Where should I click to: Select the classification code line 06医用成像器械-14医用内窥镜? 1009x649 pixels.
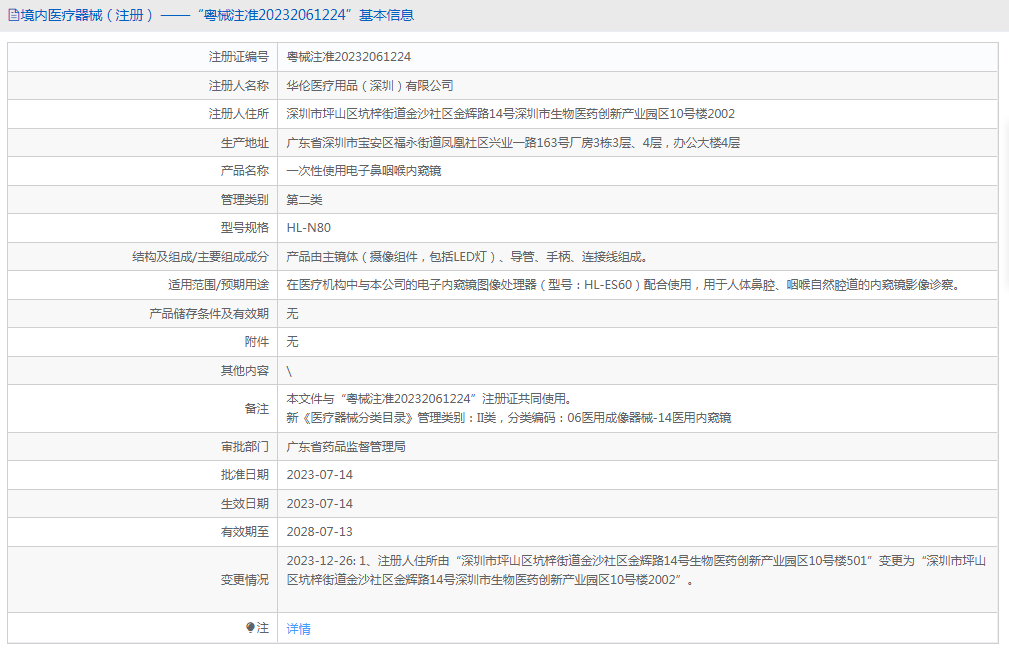click(509, 418)
